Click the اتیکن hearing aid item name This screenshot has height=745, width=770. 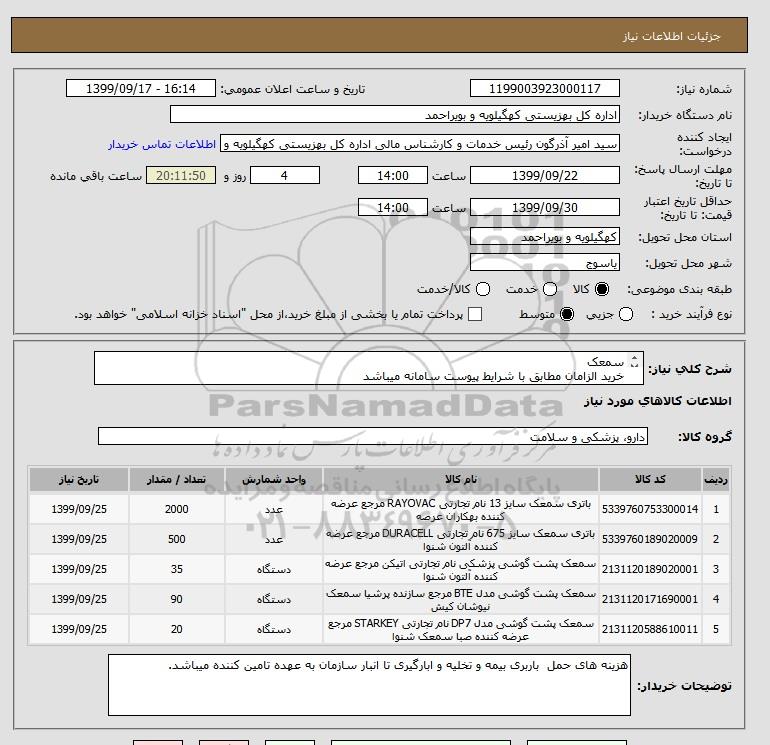461,570
